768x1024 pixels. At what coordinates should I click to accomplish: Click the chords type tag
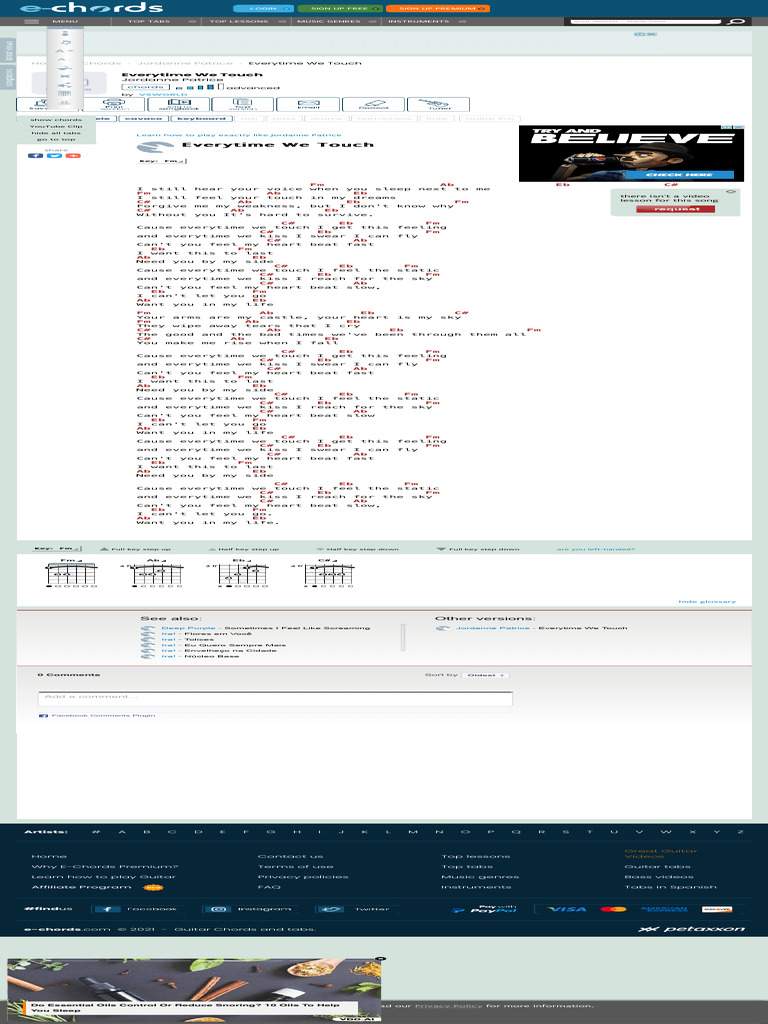coord(146,87)
